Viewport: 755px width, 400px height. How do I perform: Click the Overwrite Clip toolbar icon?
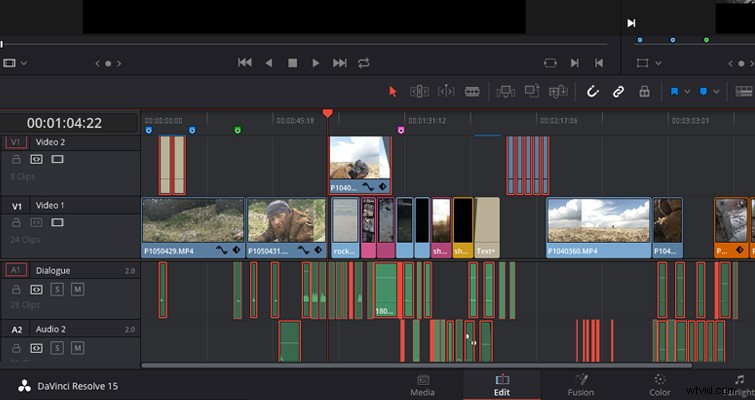532,91
